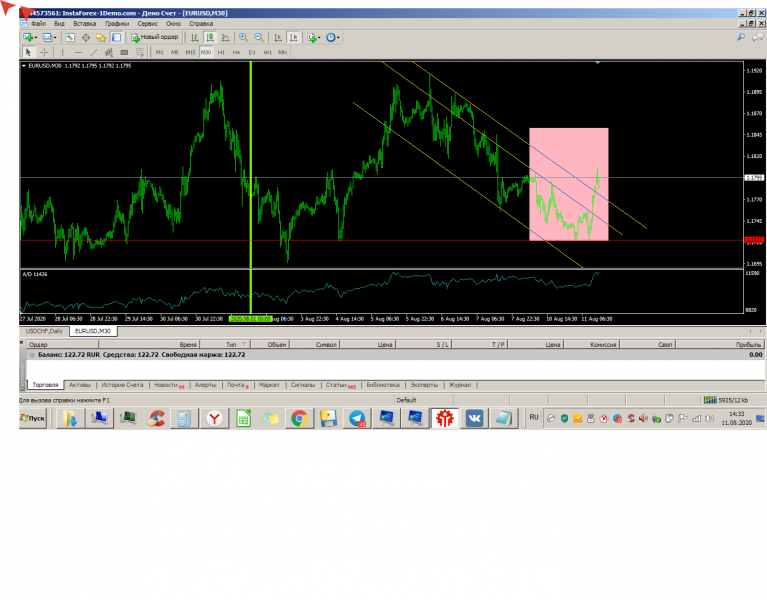Open the Пуск start button
The width and height of the screenshot is (767, 600).
33,418
